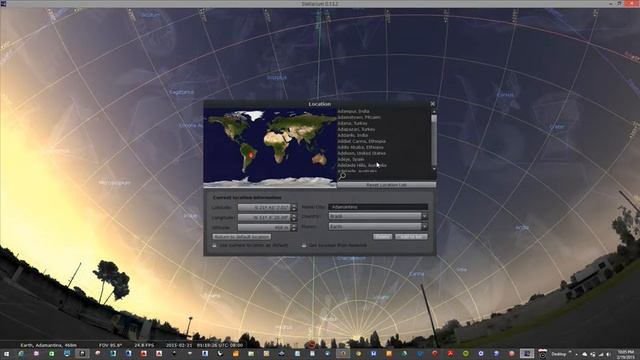Pick a spot on the world map
This screenshot has height=360, width=640.
coord(270,147)
